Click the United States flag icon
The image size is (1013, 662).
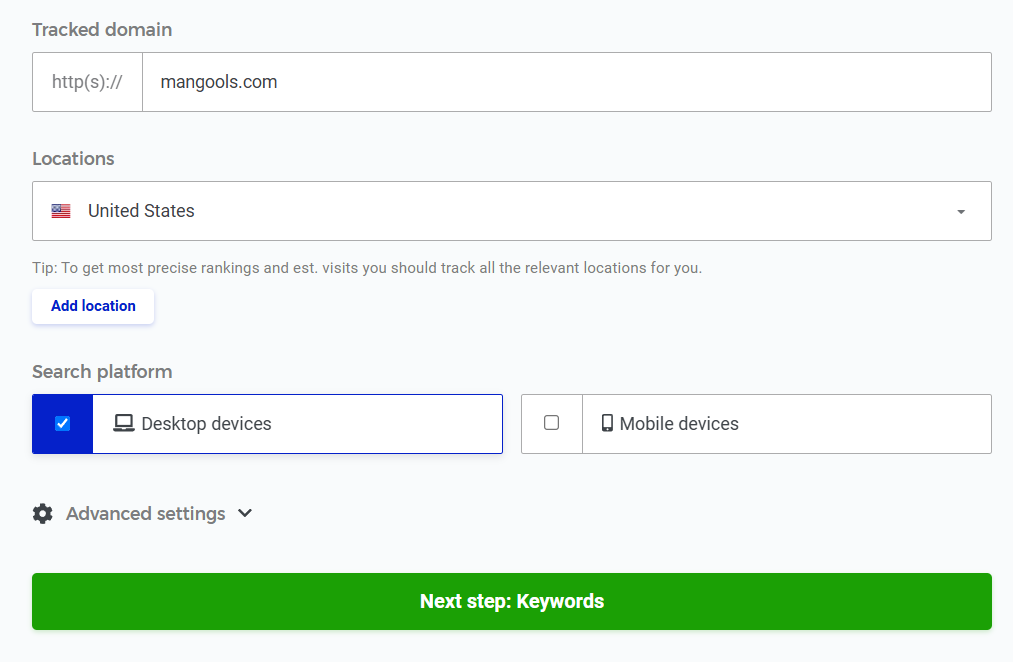tap(61, 211)
